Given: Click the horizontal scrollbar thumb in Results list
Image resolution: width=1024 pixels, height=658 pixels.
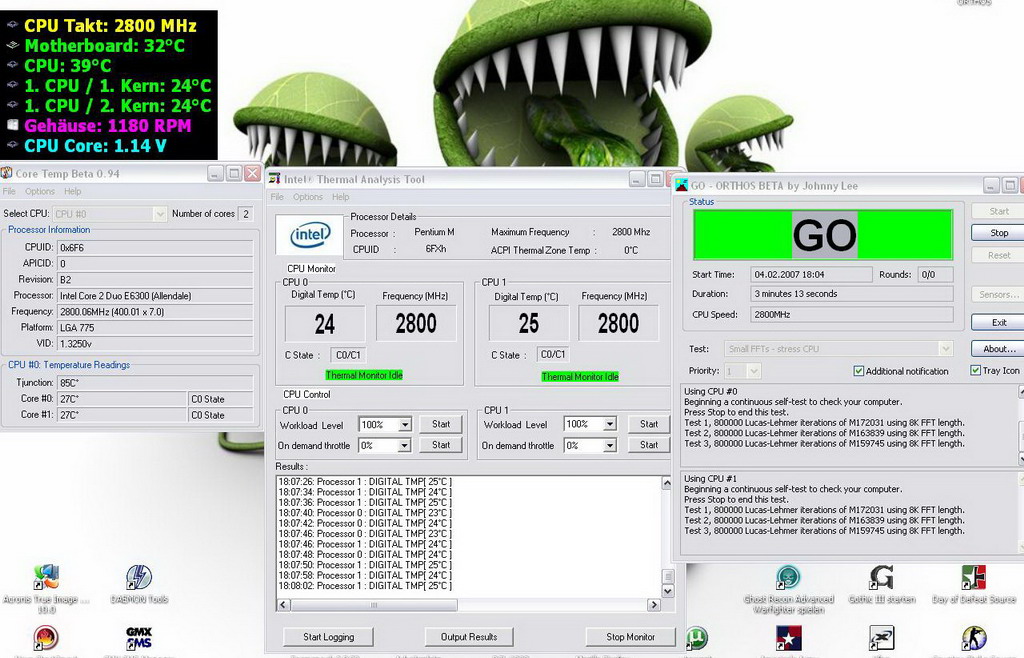Looking at the screenshot, I should (x=374, y=605).
